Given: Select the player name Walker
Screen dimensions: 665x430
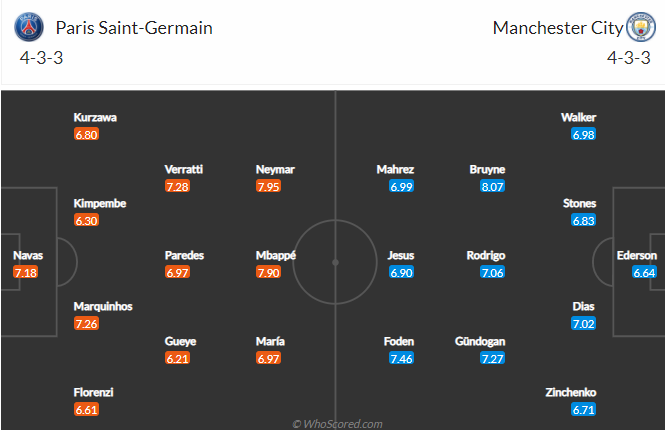Looking at the screenshot, I should (579, 117).
